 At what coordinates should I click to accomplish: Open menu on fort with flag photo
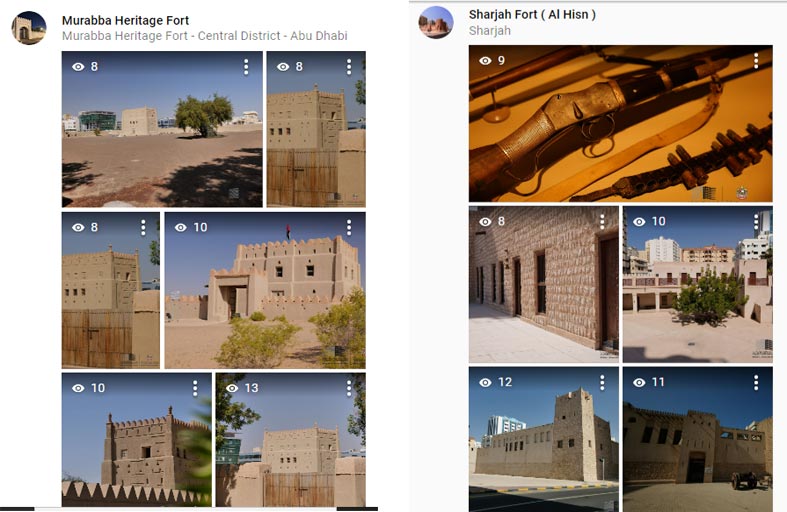pyautogui.click(x=349, y=227)
